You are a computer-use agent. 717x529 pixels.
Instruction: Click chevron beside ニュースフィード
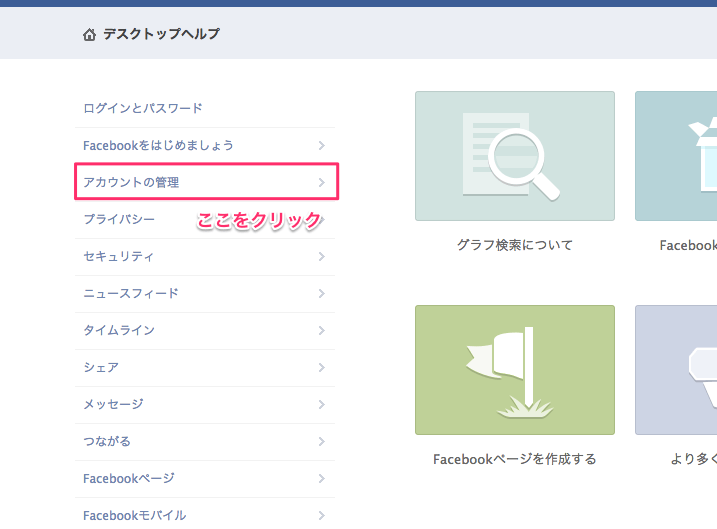pyautogui.click(x=321, y=294)
